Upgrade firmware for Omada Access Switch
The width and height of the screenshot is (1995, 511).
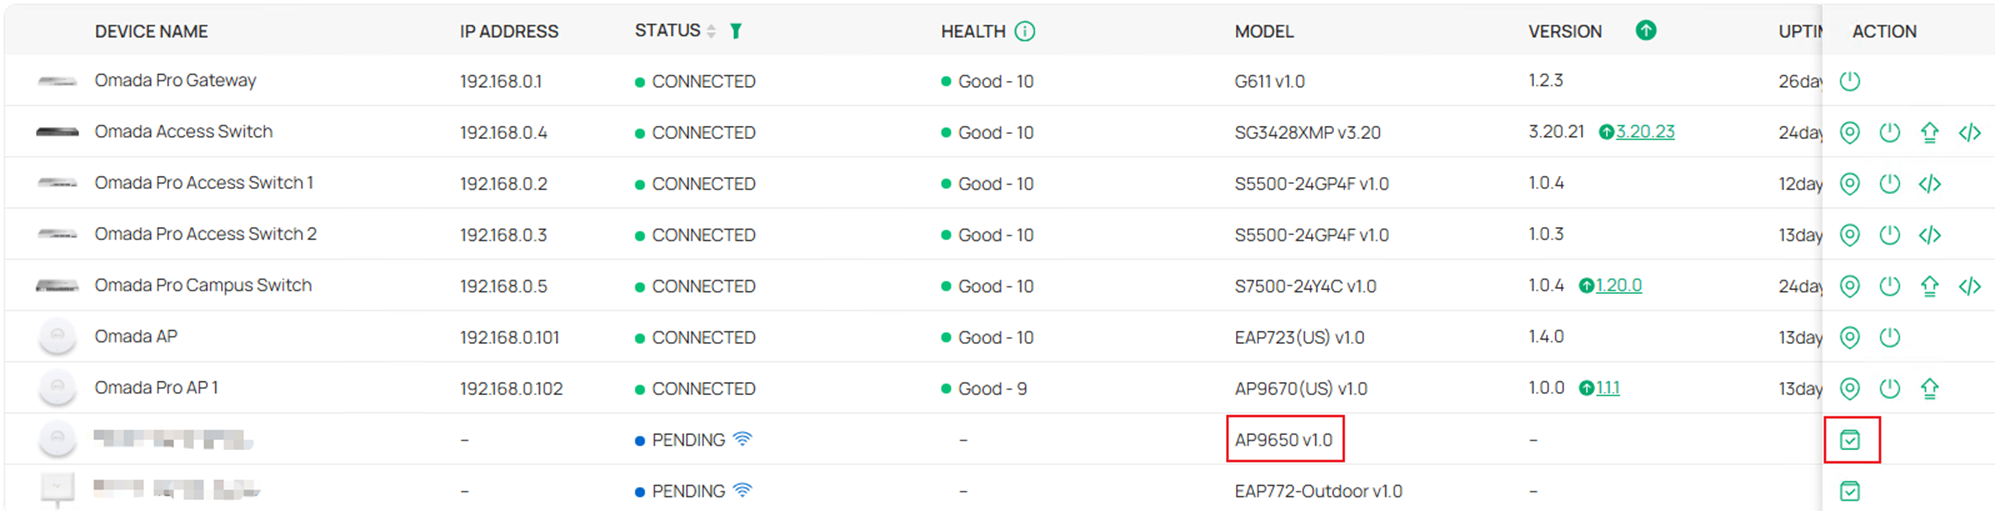tap(1929, 132)
